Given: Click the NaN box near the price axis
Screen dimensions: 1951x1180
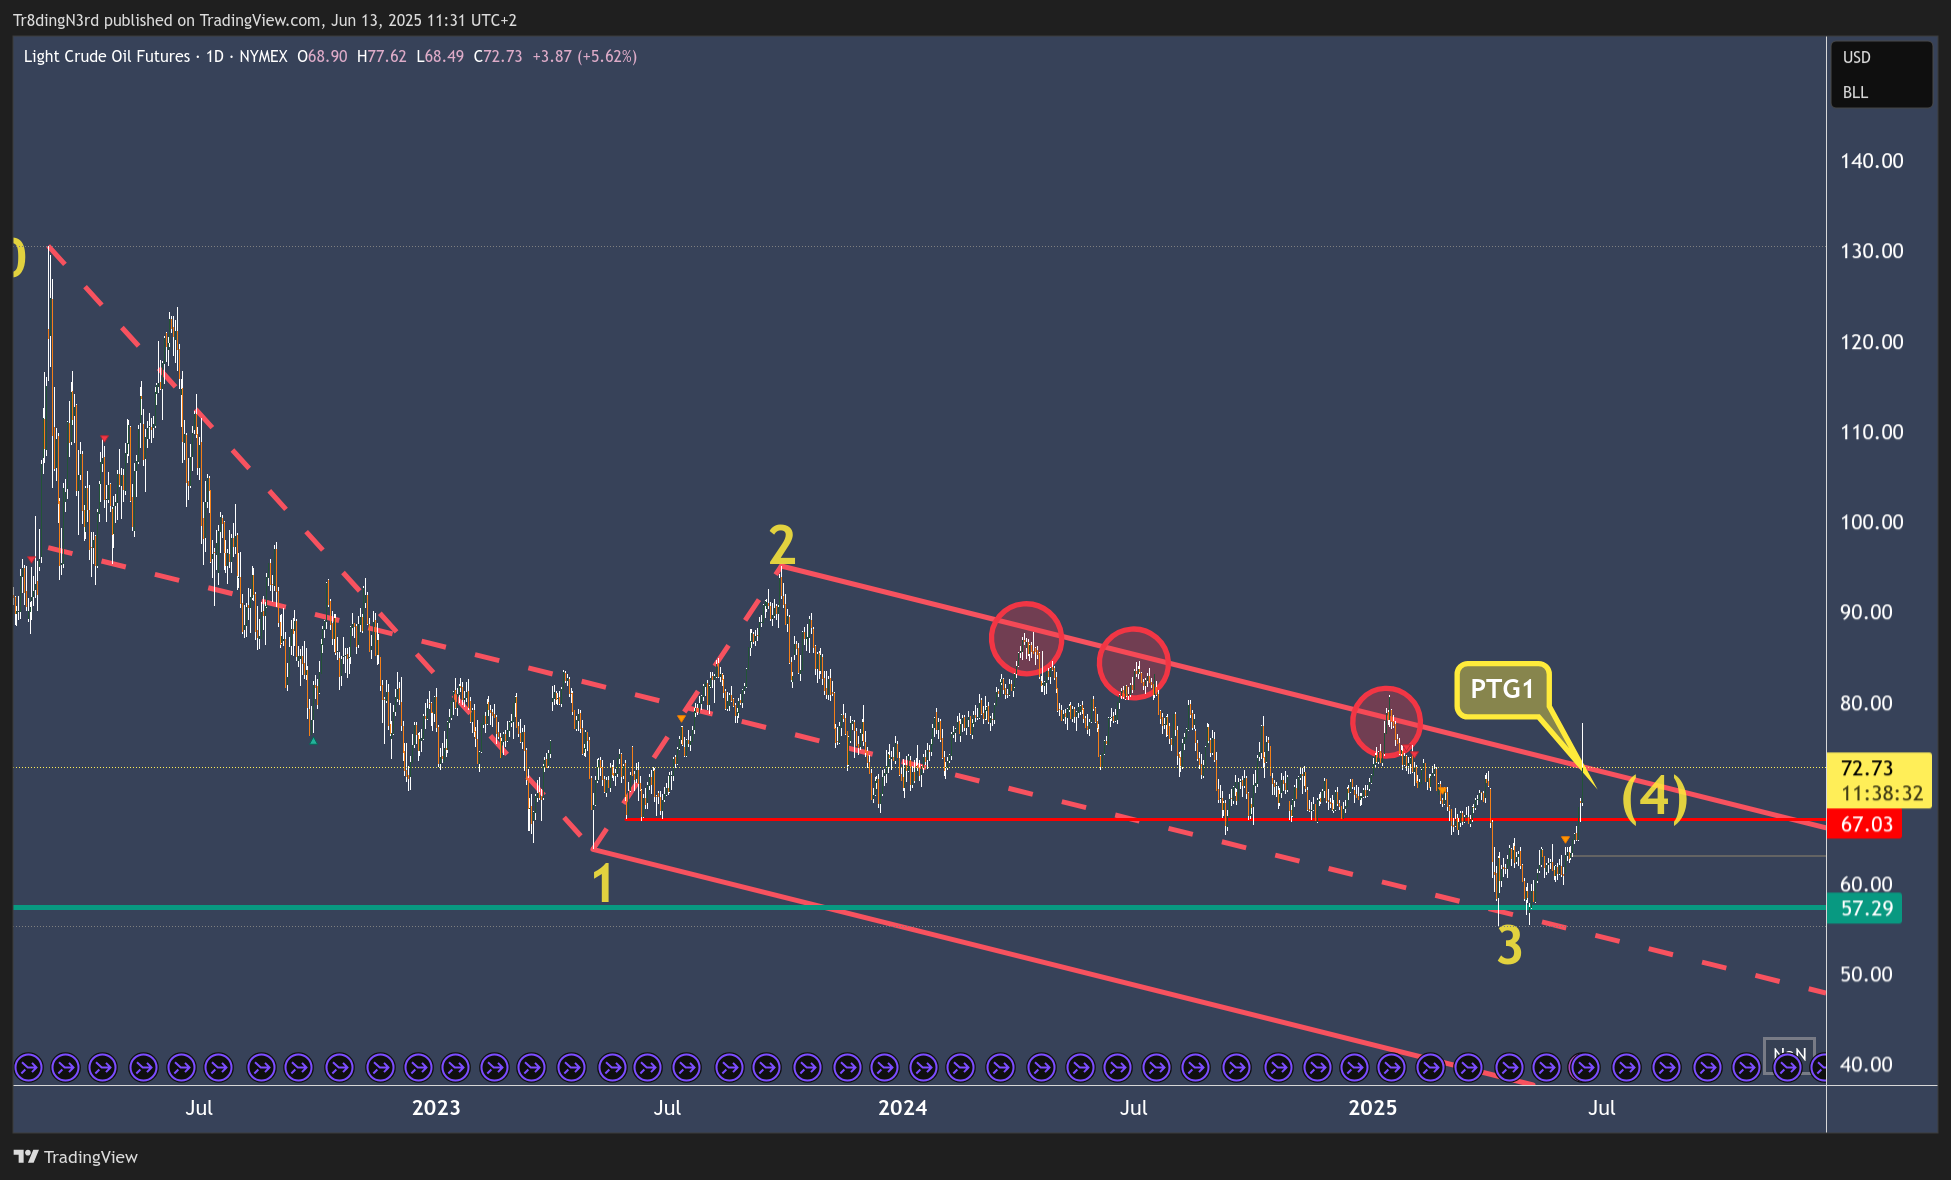Looking at the screenshot, I should tap(1789, 1055).
